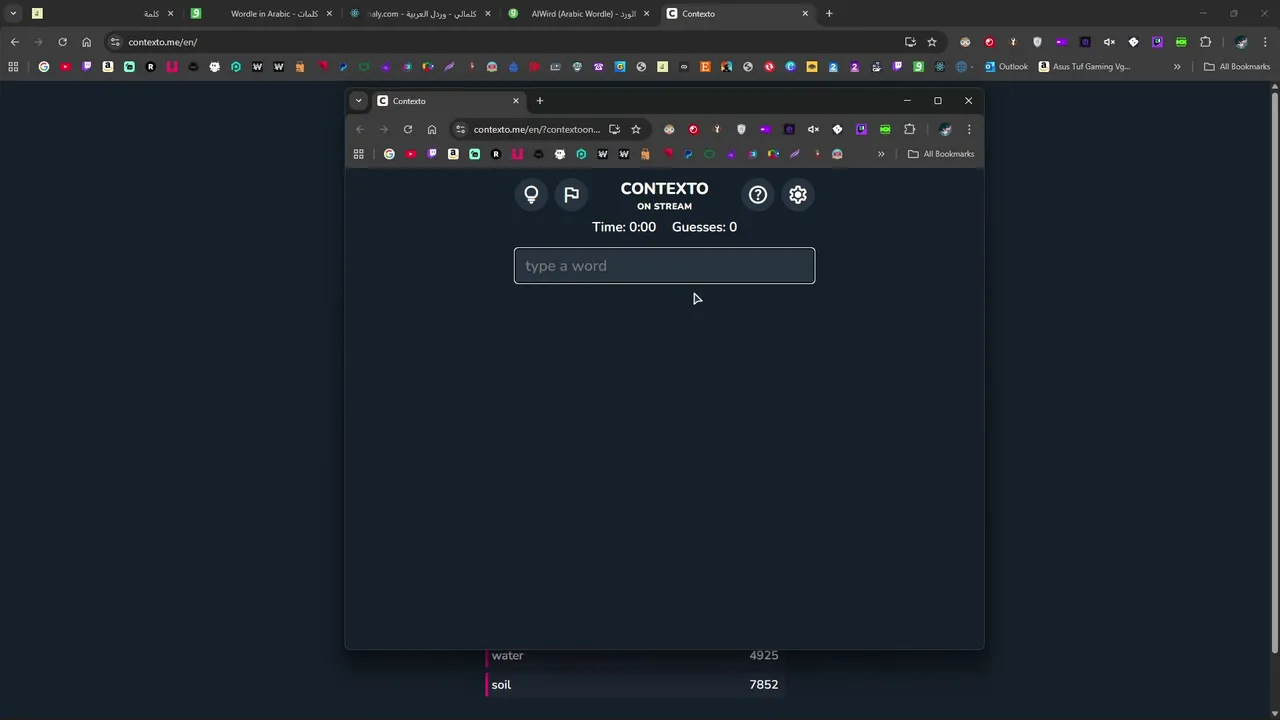This screenshot has width=1280, height=720.
Task: Open PayPal bookmark in front window
Action: click(x=688, y=154)
